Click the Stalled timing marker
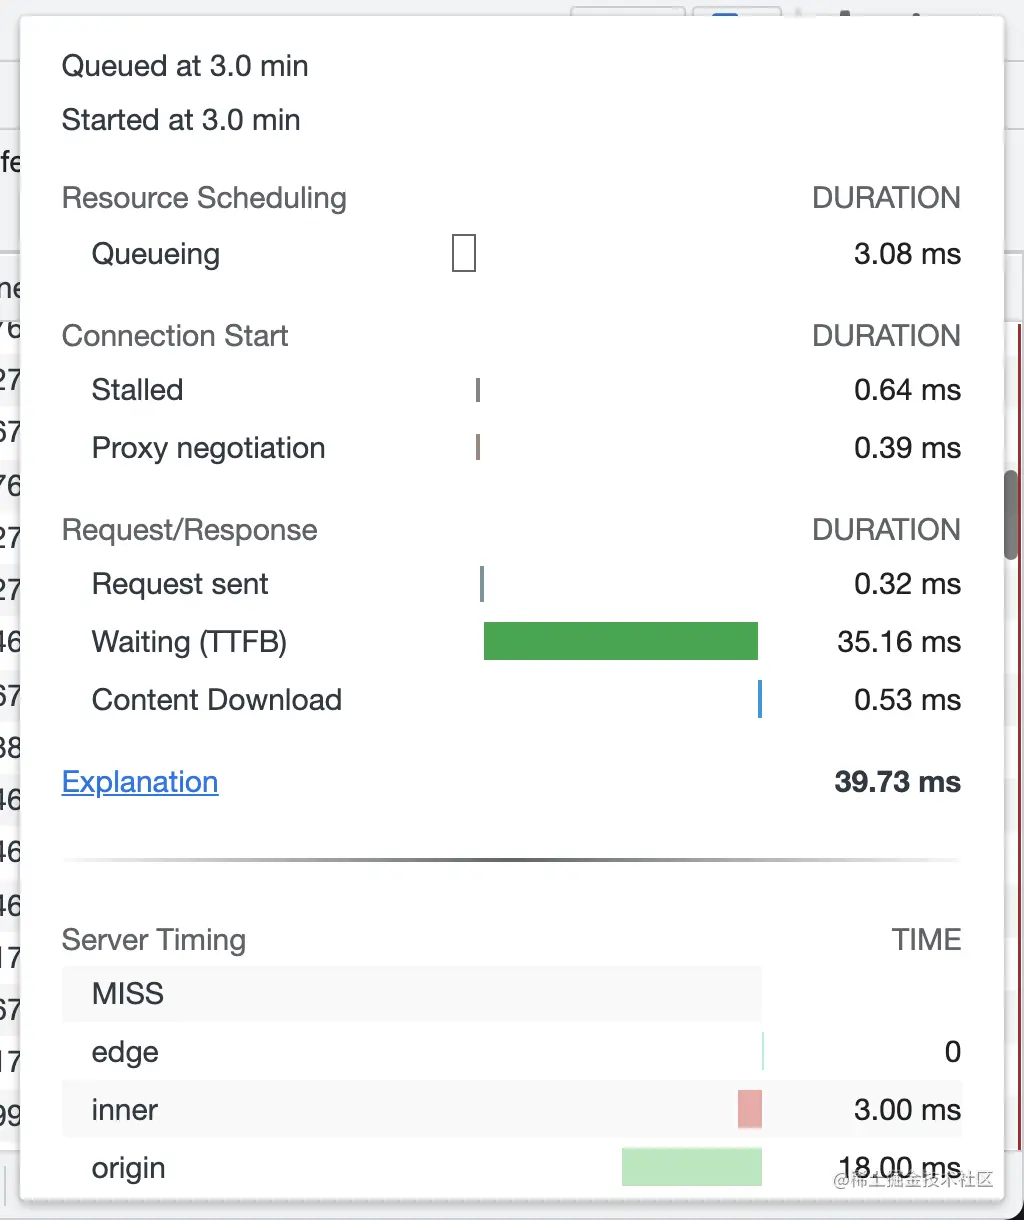The image size is (1024, 1220). (478, 390)
